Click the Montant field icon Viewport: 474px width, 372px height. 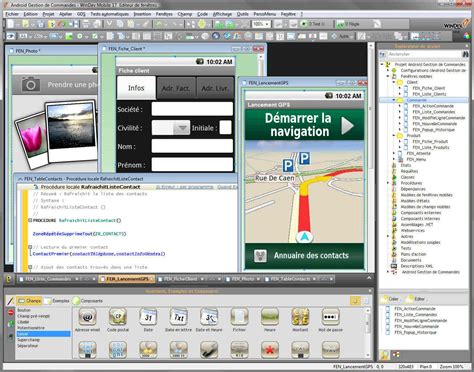point(300,317)
